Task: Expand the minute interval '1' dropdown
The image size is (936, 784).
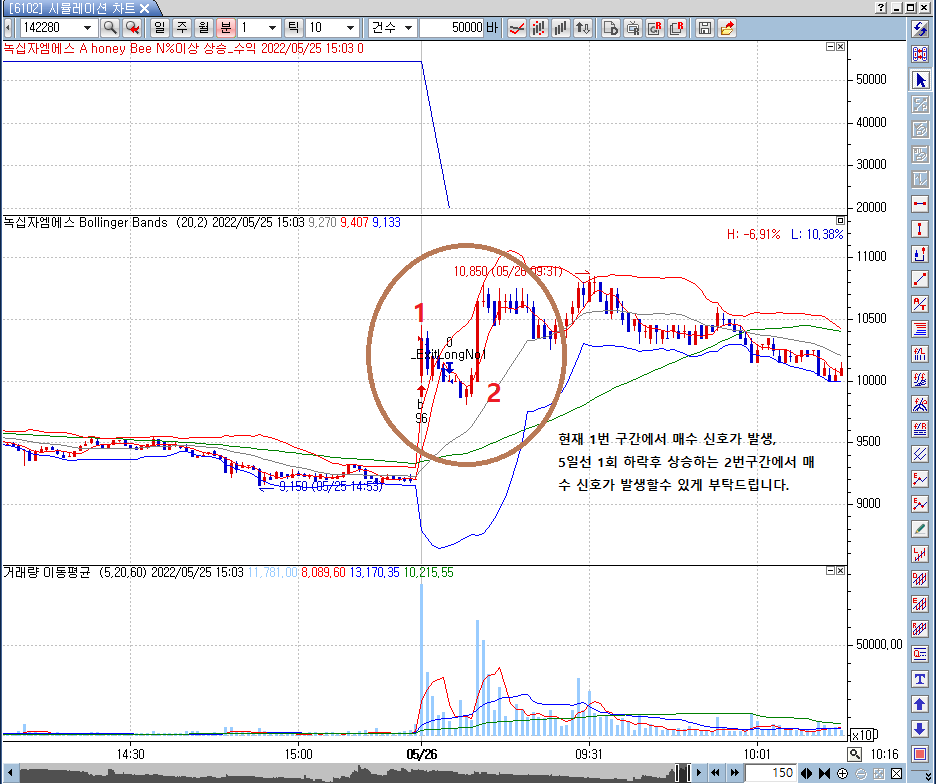Action: 275,28
